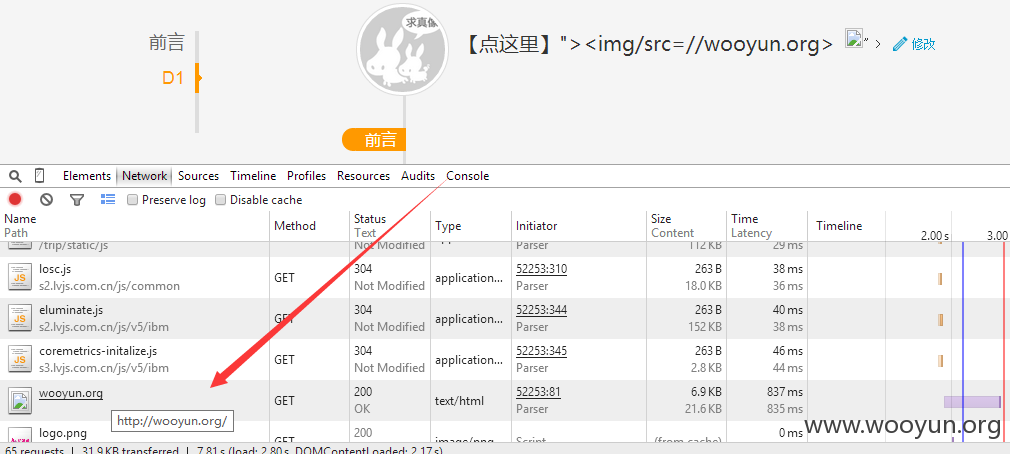Sort by the Initiator column header

click(578, 225)
